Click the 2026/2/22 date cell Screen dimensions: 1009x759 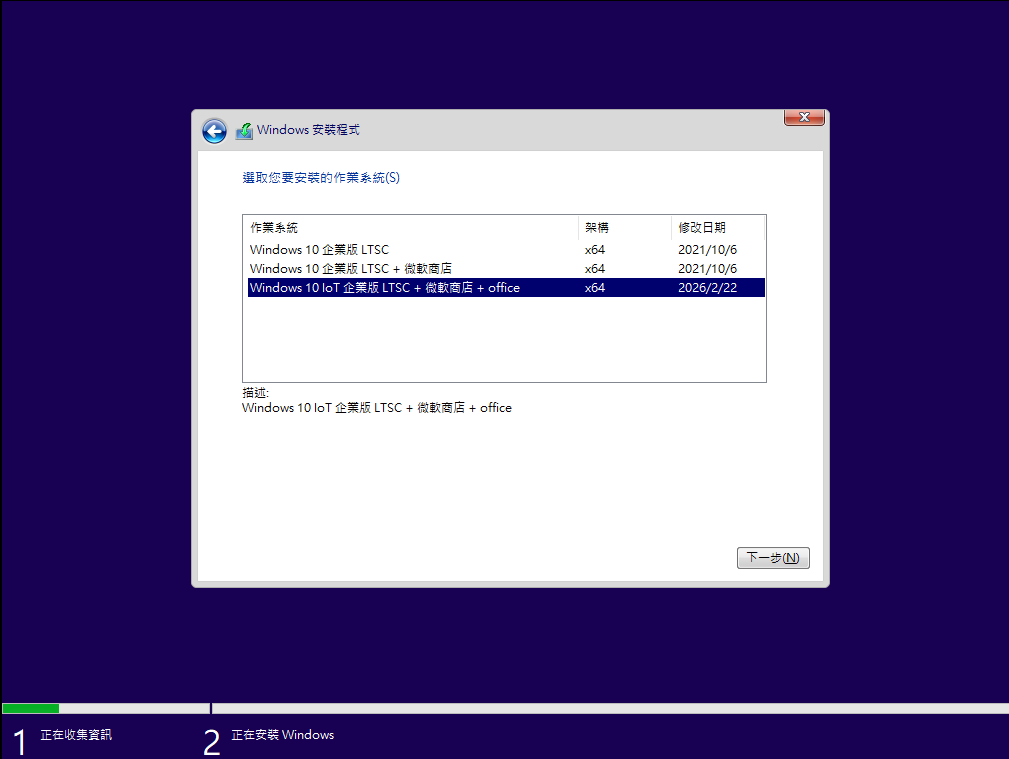(x=707, y=288)
